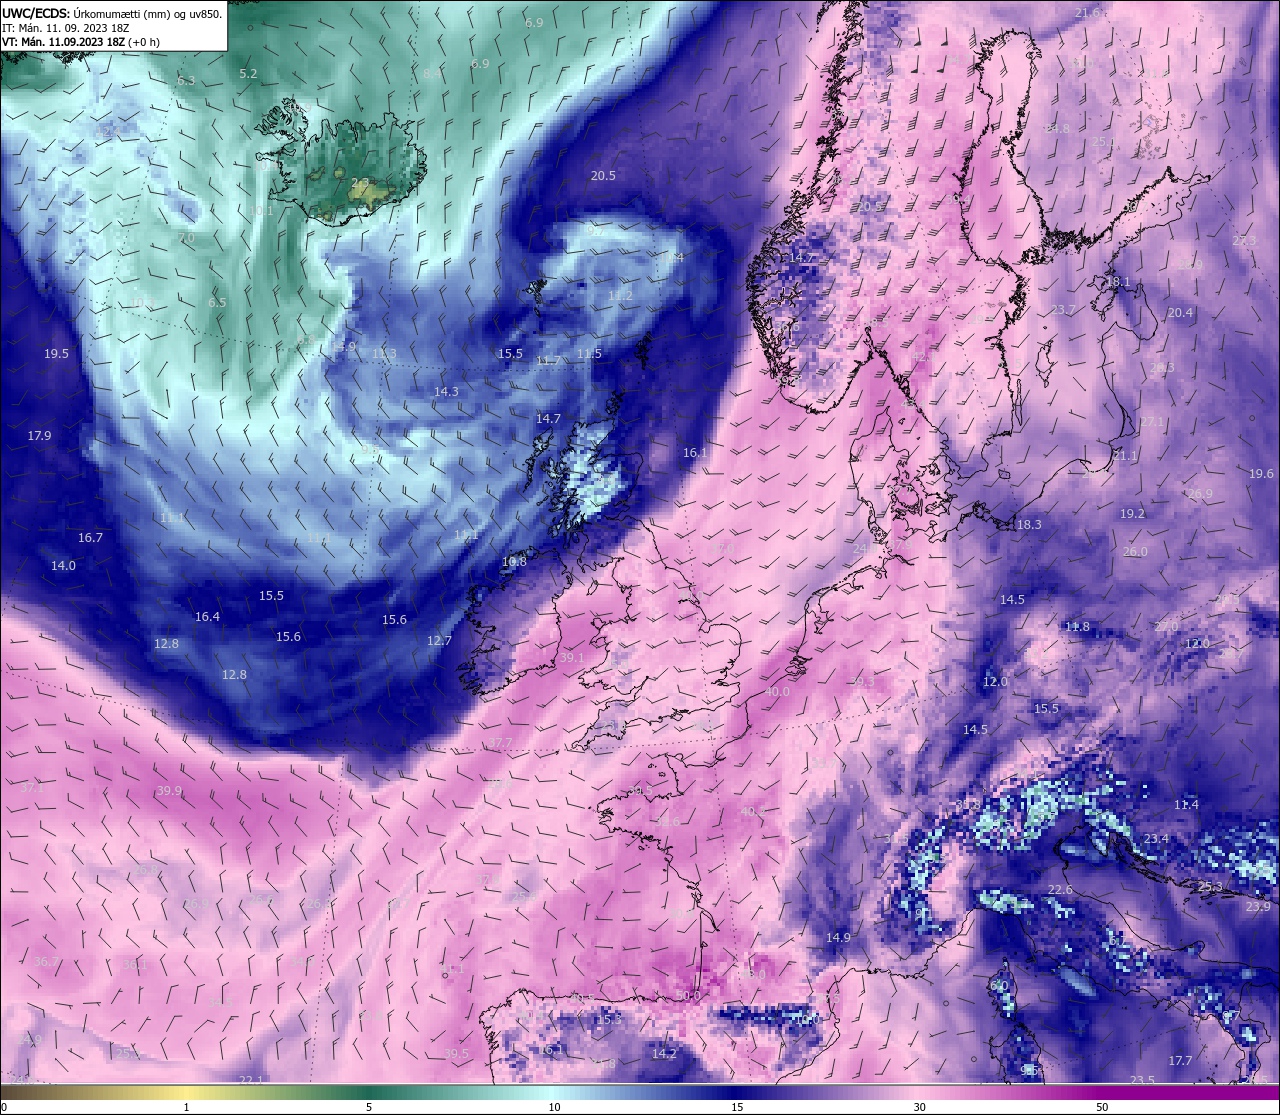This screenshot has width=1280, height=1115.
Task: Click the 11.2 map value
Action: pos(620,296)
